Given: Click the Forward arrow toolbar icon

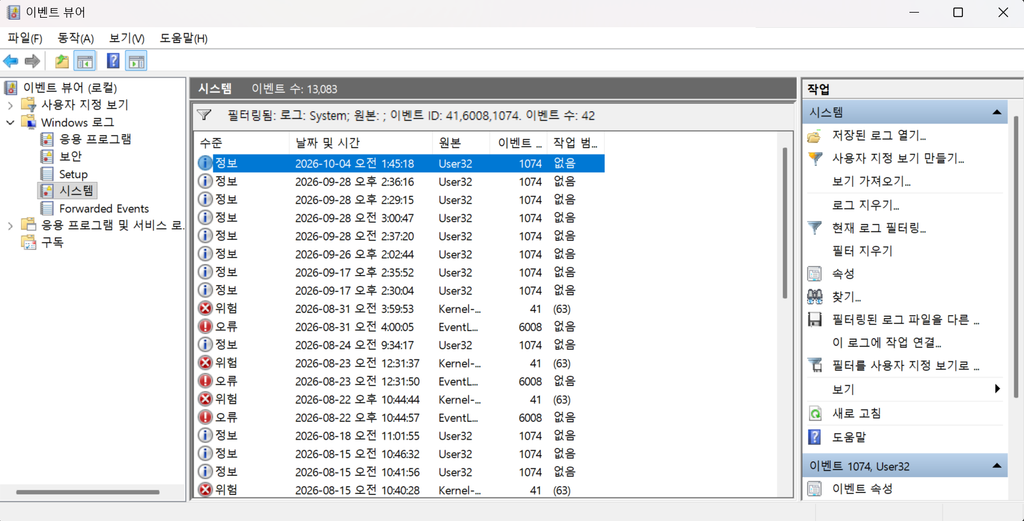Looking at the screenshot, I should pos(31,61).
